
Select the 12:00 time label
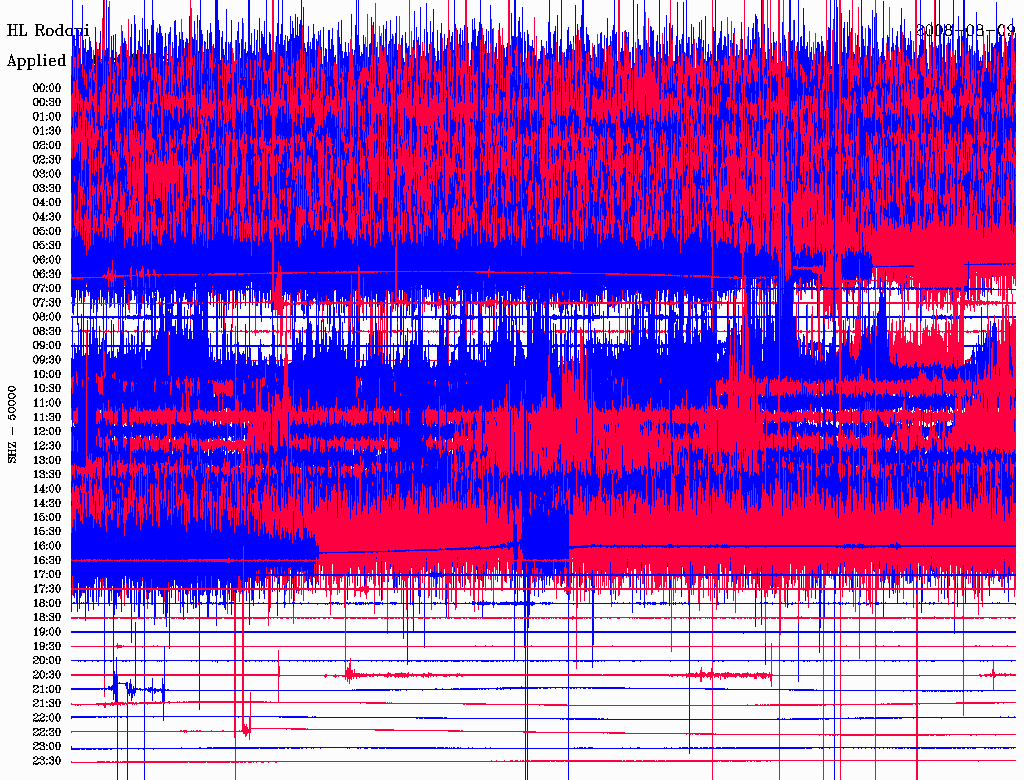pyautogui.click(x=47, y=431)
